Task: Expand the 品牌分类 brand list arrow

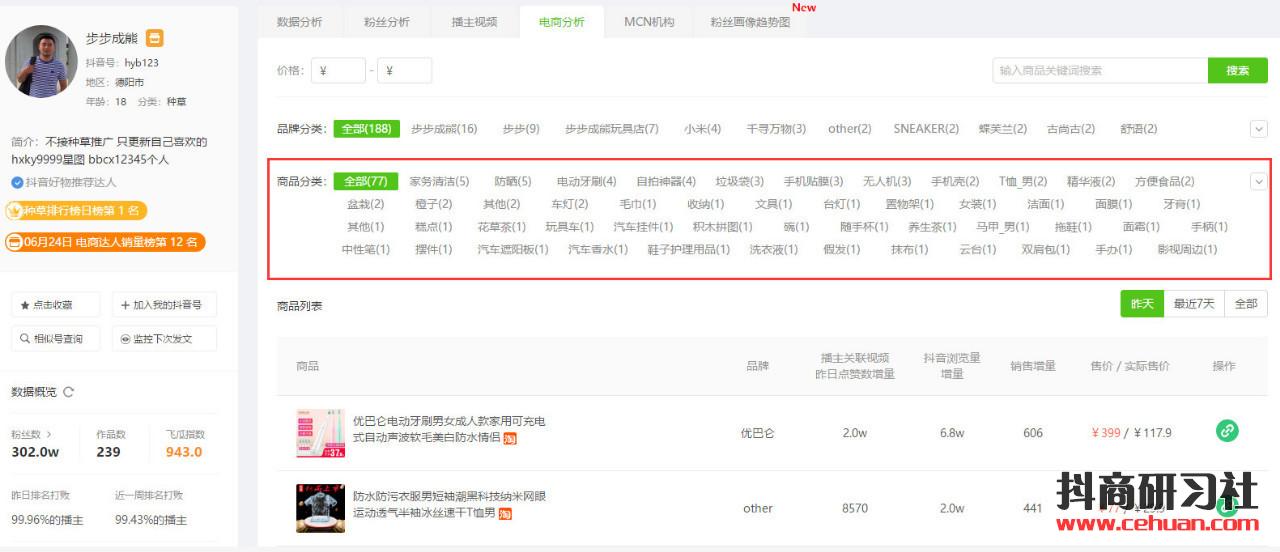Action: (x=1258, y=128)
